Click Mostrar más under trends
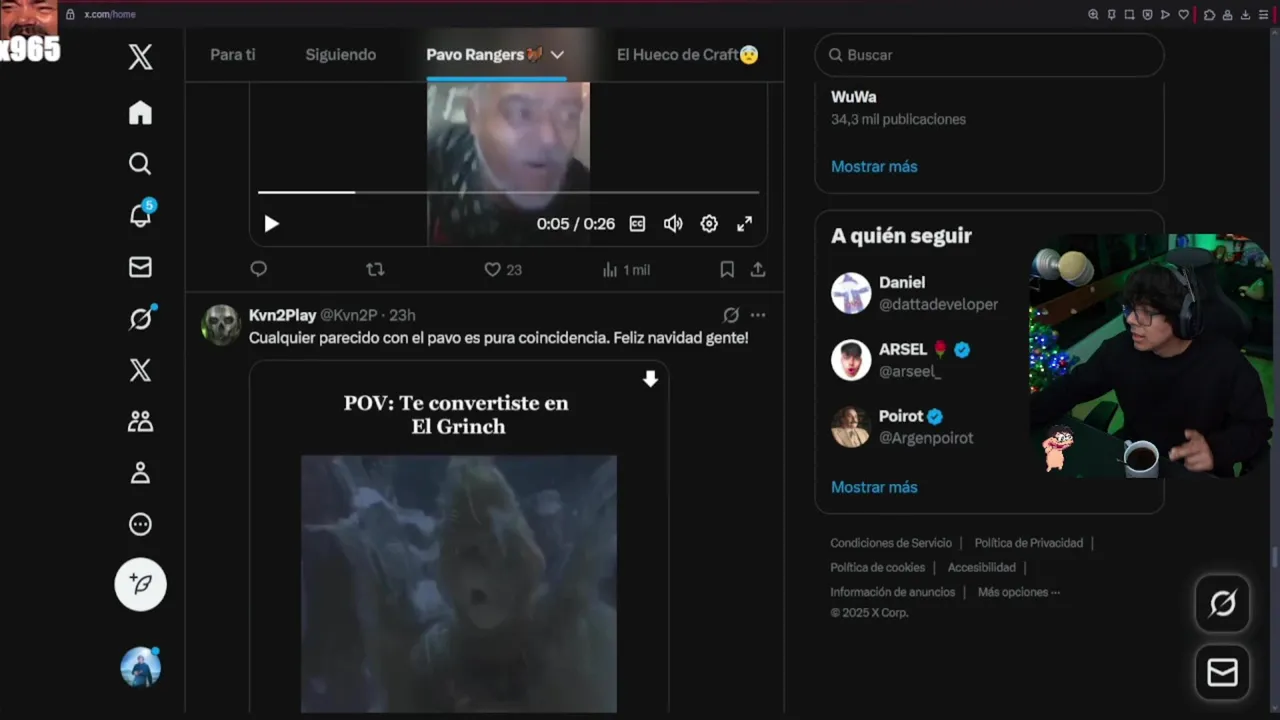 tap(874, 167)
